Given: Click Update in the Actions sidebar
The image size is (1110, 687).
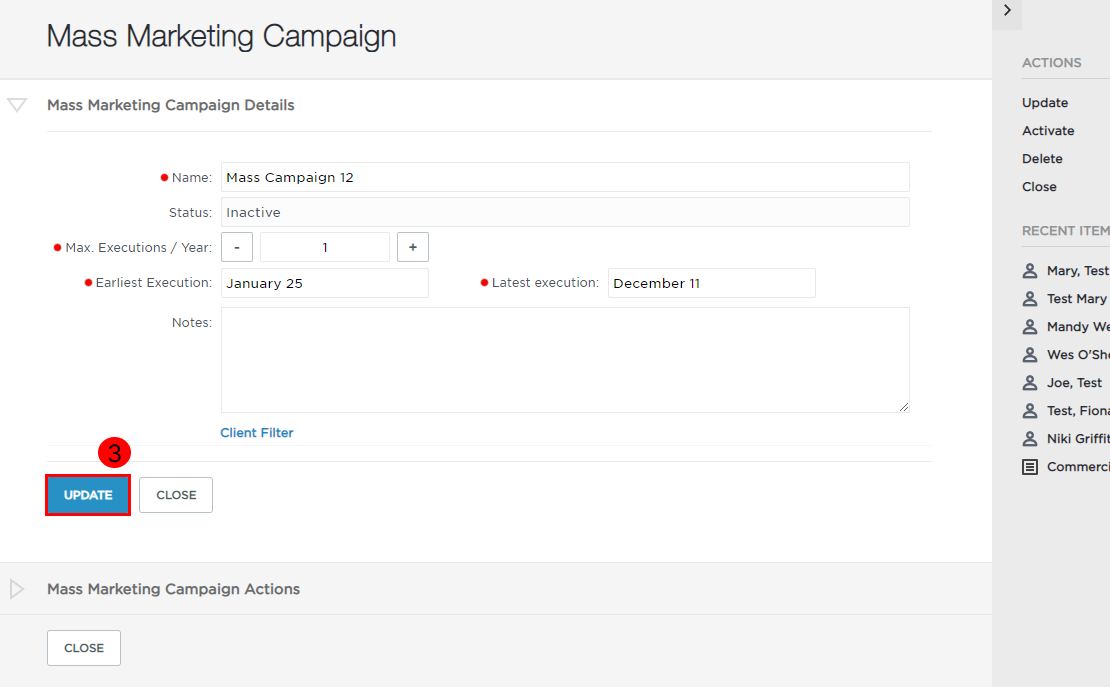Looking at the screenshot, I should click(x=1045, y=103).
